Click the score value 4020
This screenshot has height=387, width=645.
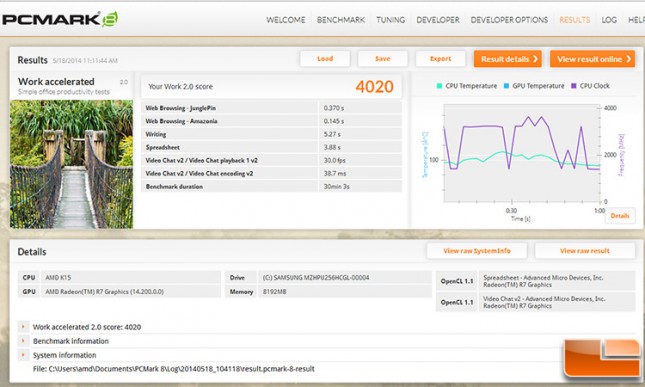point(374,86)
